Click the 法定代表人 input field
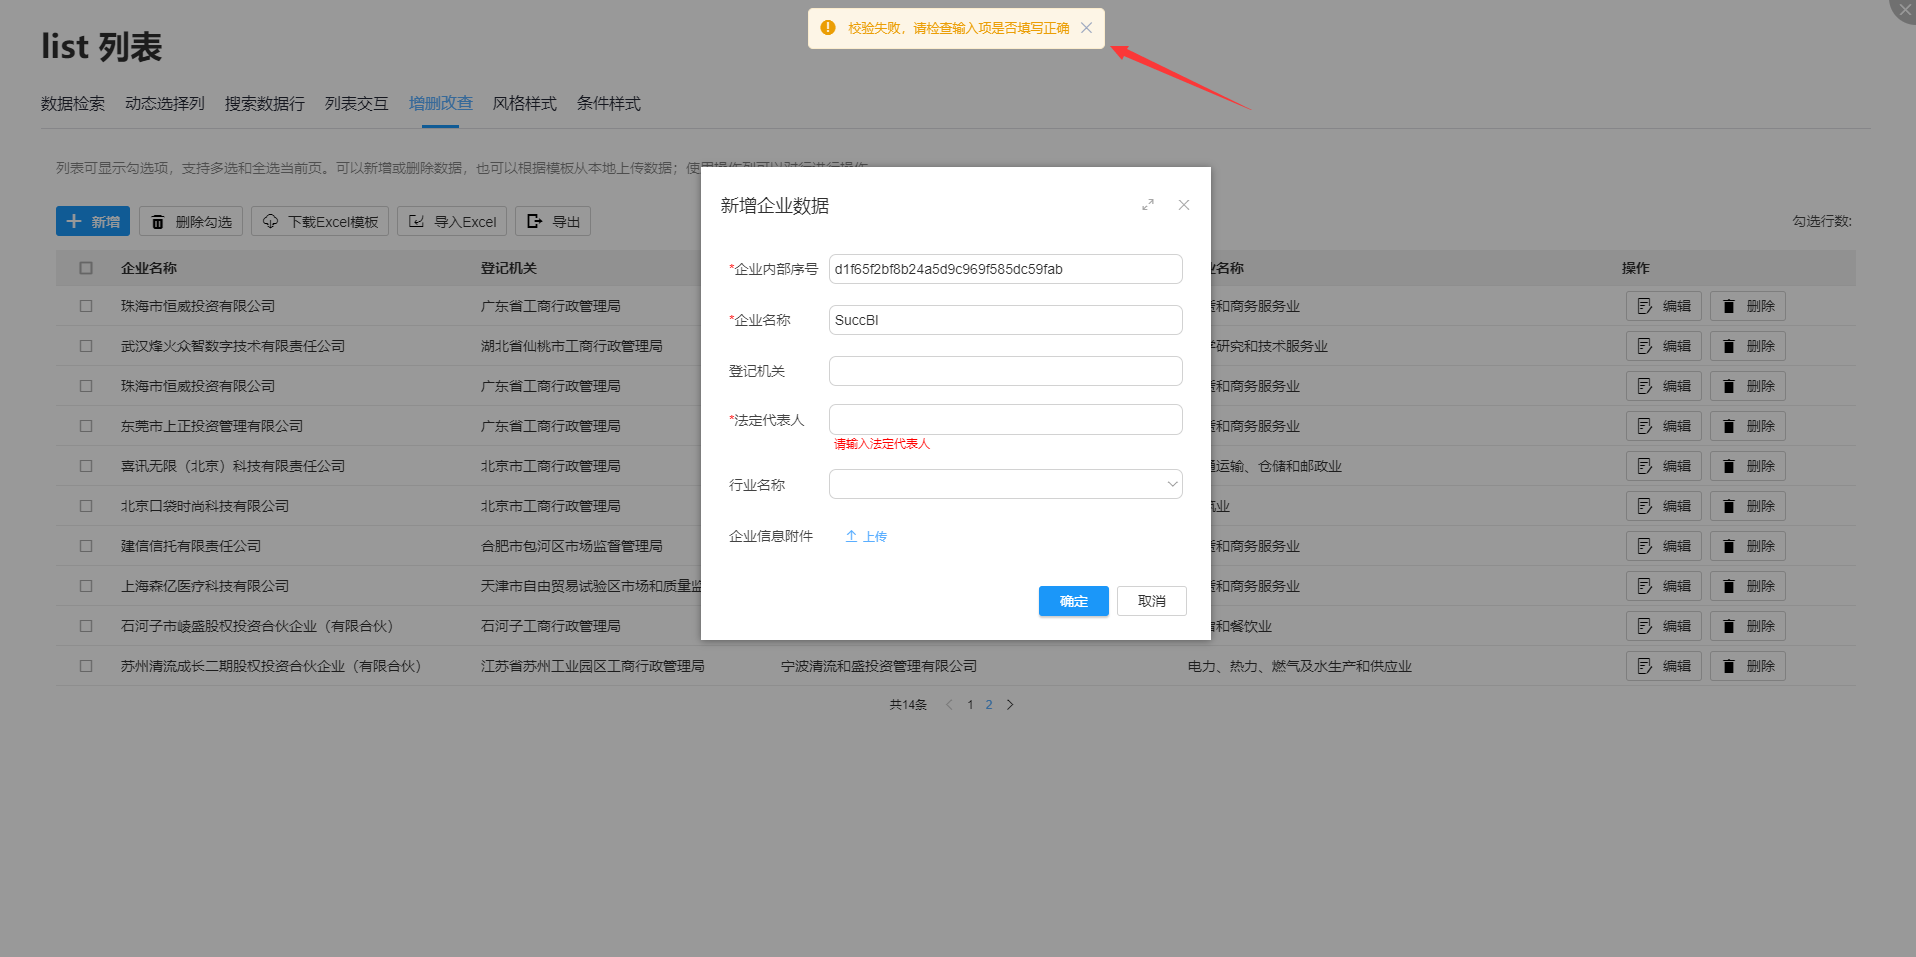The width and height of the screenshot is (1916, 957). click(x=1005, y=420)
